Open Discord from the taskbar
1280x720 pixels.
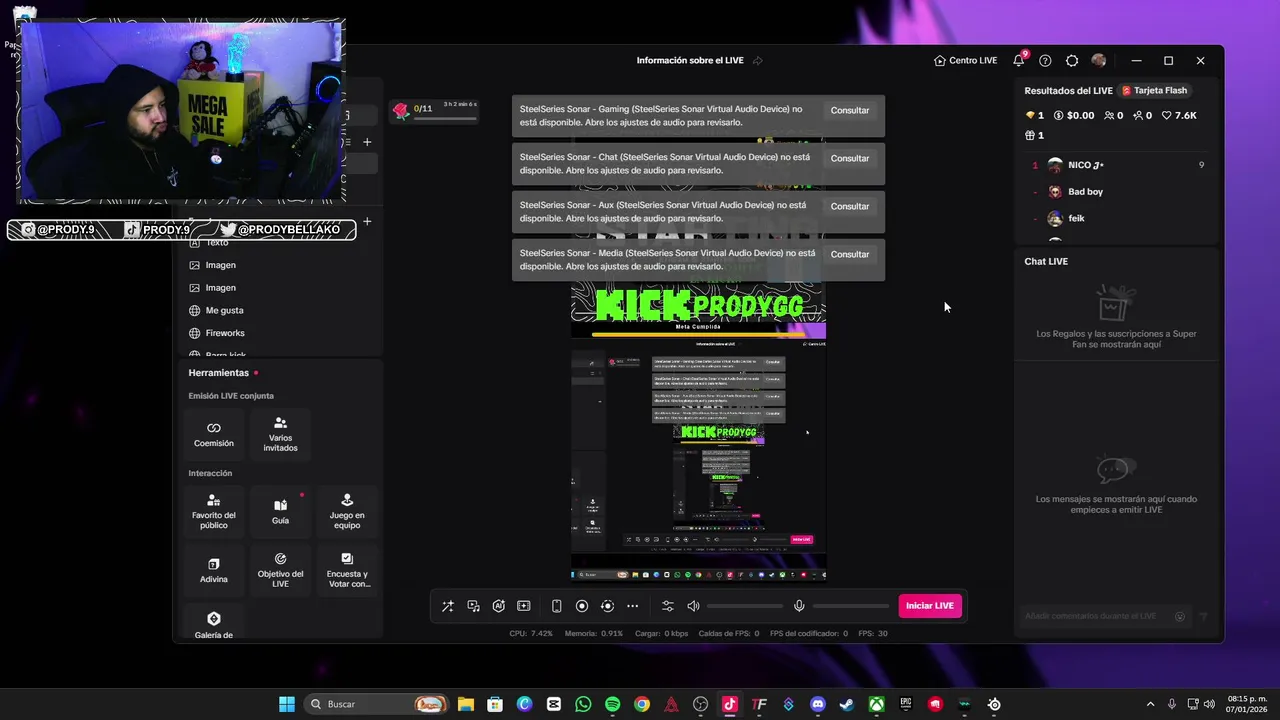818,704
